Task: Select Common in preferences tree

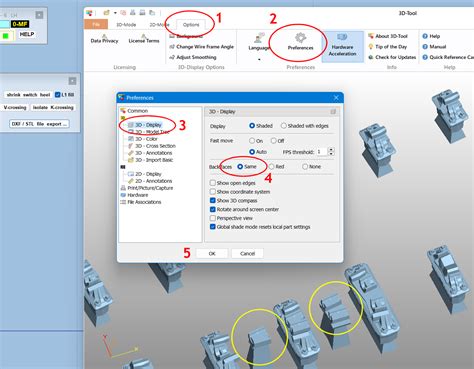Action: 134,111
